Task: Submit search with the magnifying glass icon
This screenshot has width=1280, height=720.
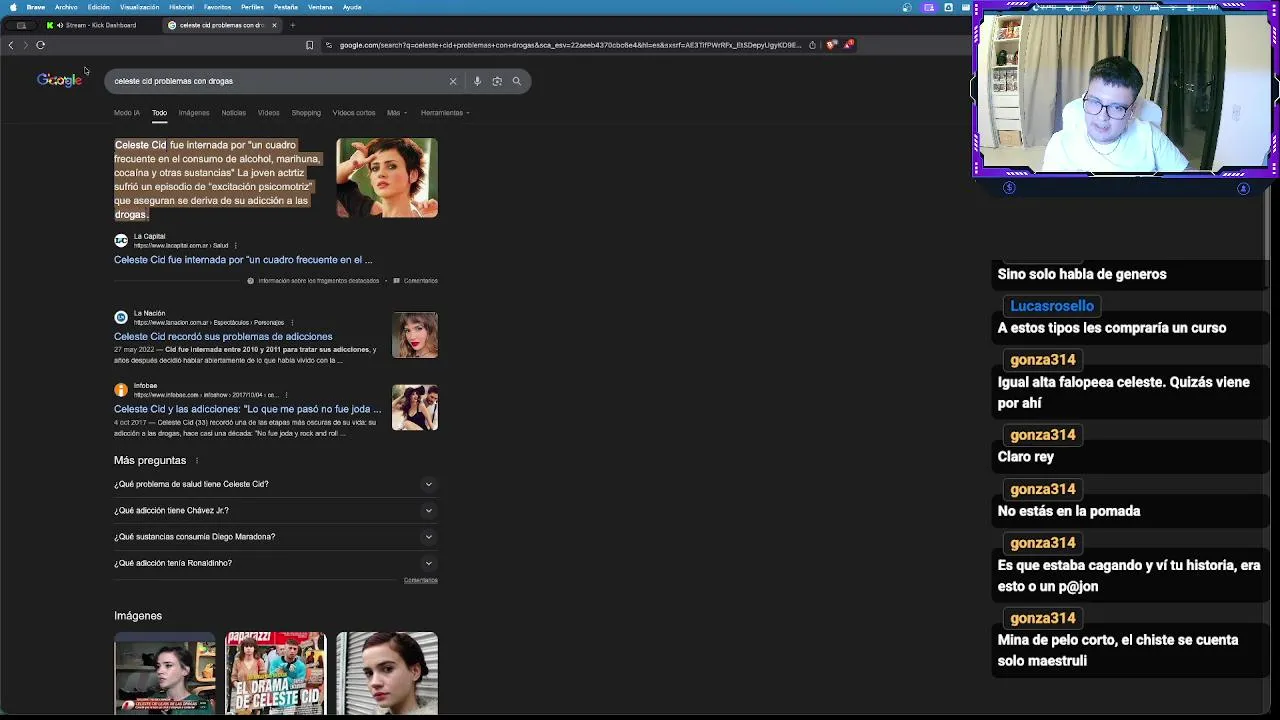Action: pyautogui.click(x=517, y=81)
